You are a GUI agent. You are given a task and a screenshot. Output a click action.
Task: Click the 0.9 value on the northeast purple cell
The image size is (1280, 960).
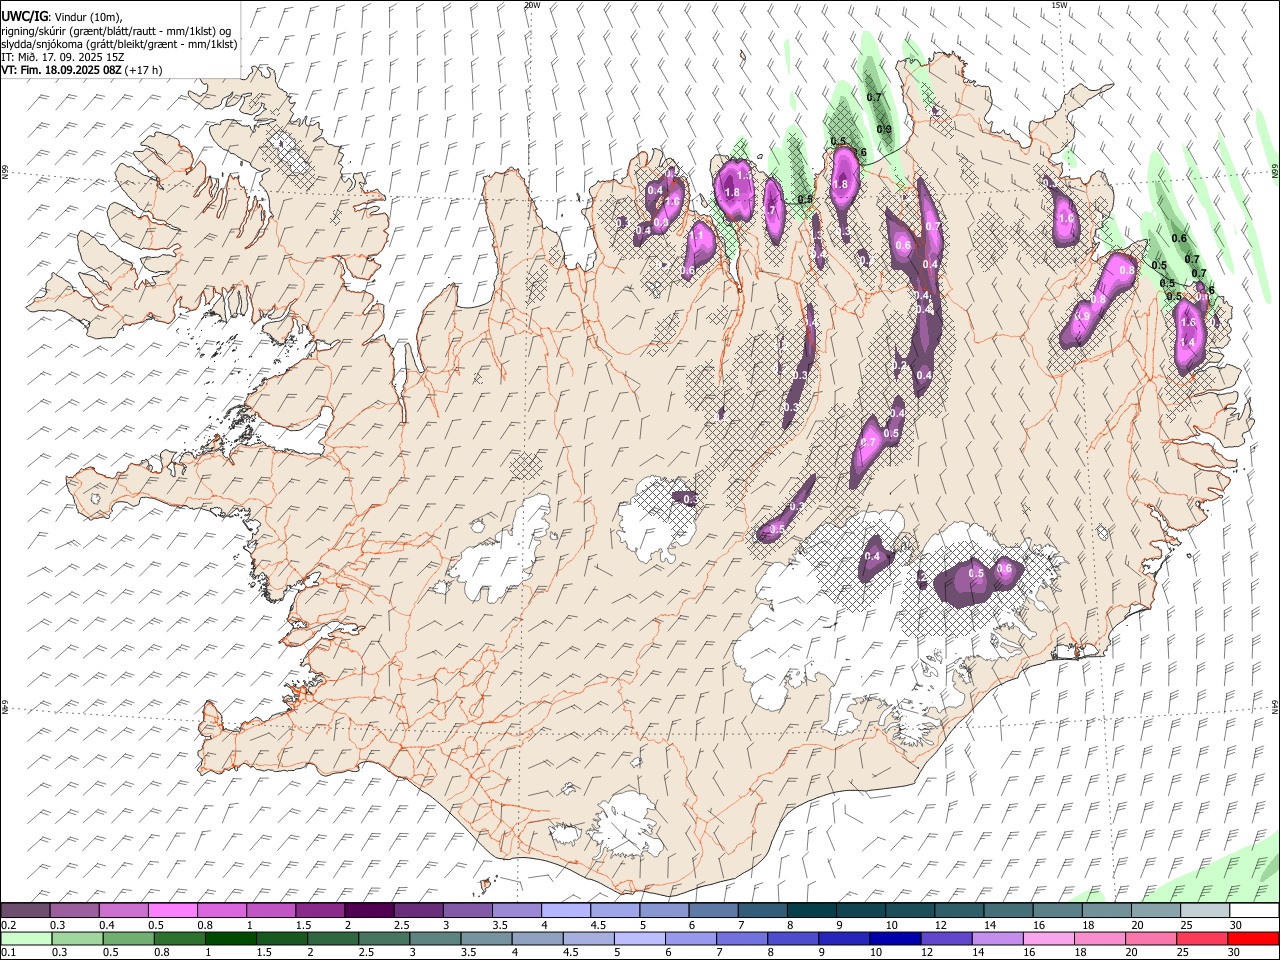tap(1082, 316)
